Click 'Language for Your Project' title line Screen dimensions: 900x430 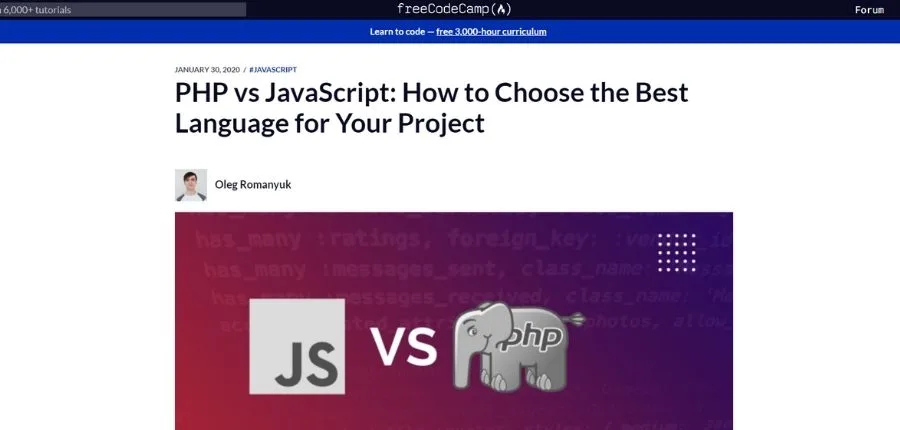point(329,124)
